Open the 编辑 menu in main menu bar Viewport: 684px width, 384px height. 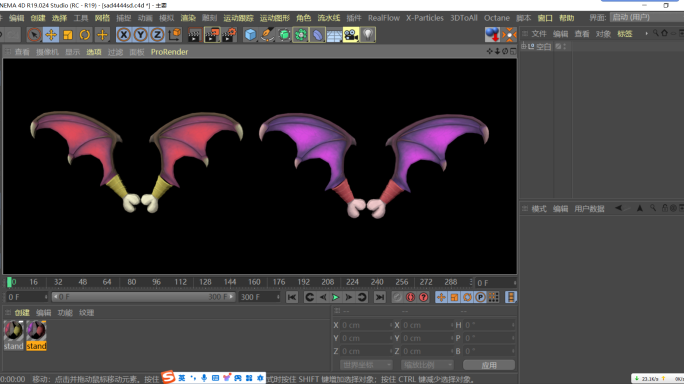(x=17, y=18)
